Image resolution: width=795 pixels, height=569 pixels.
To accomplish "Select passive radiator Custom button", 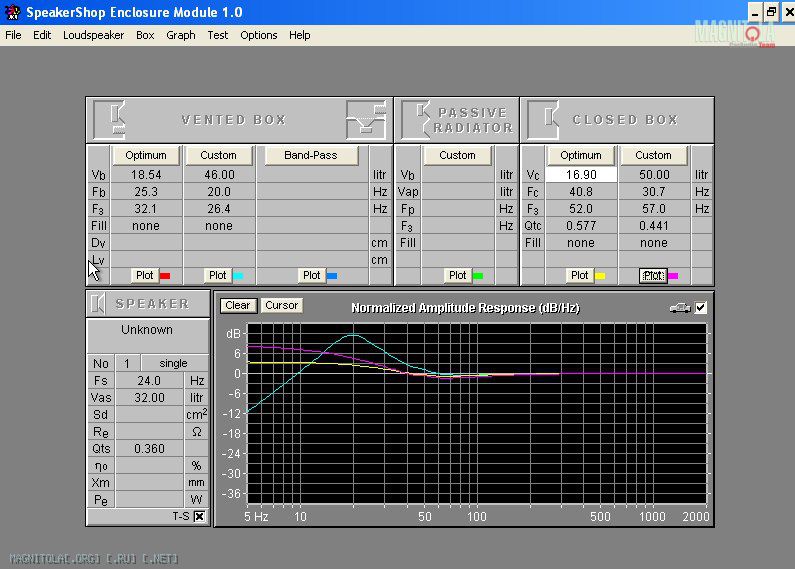I will click(x=457, y=155).
